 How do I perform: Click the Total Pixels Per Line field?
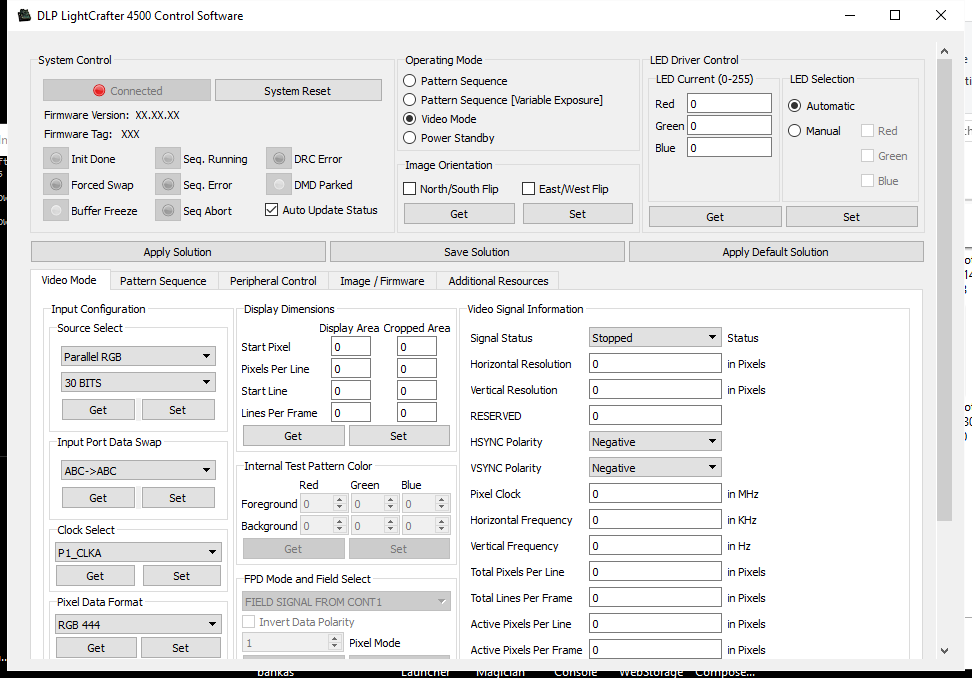coord(655,572)
